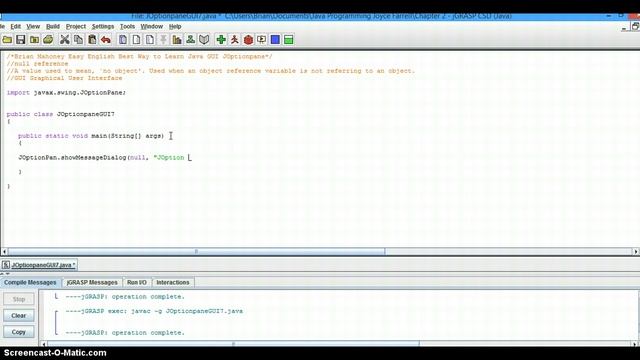Click the third page icon in toolbar
Viewport: 640px width, 360px height.
[150, 40]
